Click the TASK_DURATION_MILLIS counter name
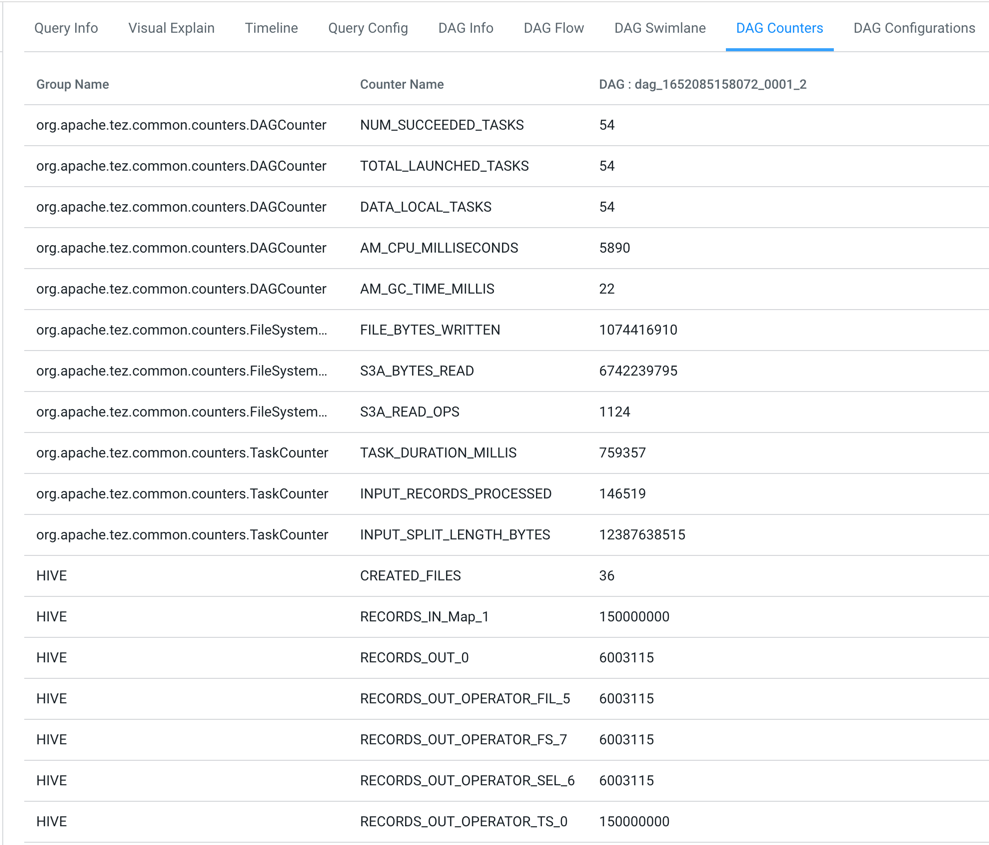This screenshot has height=845, width=989. (437, 453)
